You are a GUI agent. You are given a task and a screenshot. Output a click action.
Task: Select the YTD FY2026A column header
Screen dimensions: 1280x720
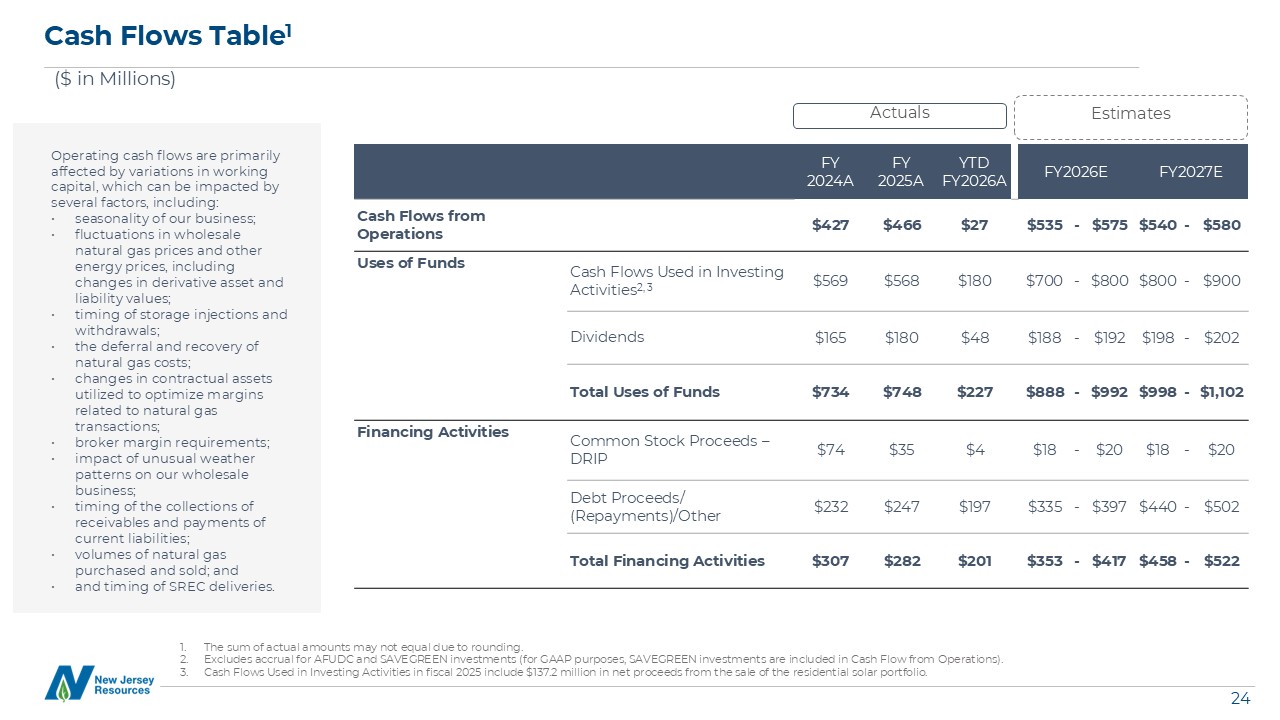[974, 172]
